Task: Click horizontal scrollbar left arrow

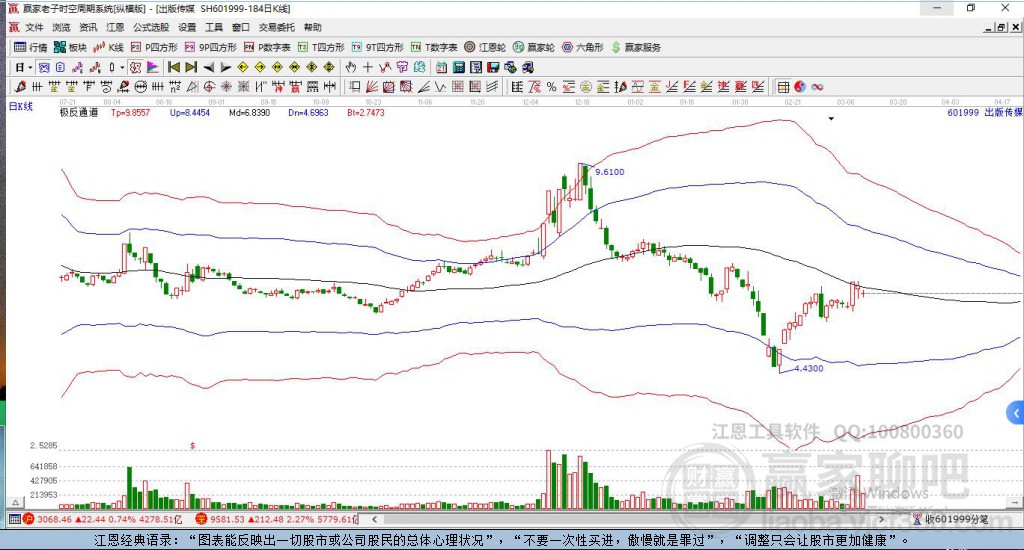Action: [x=374, y=519]
